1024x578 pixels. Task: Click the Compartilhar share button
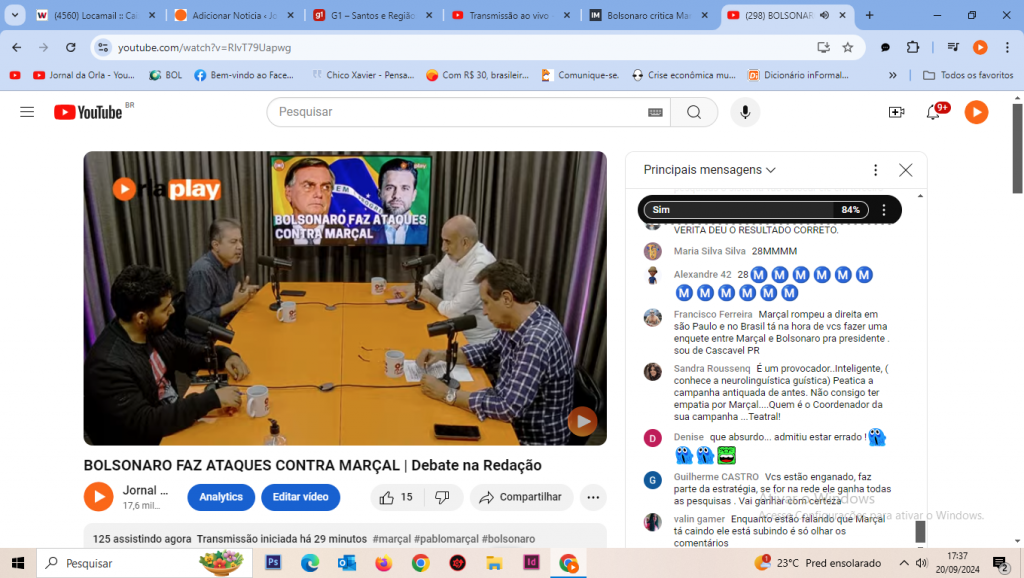tap(520, 497)
